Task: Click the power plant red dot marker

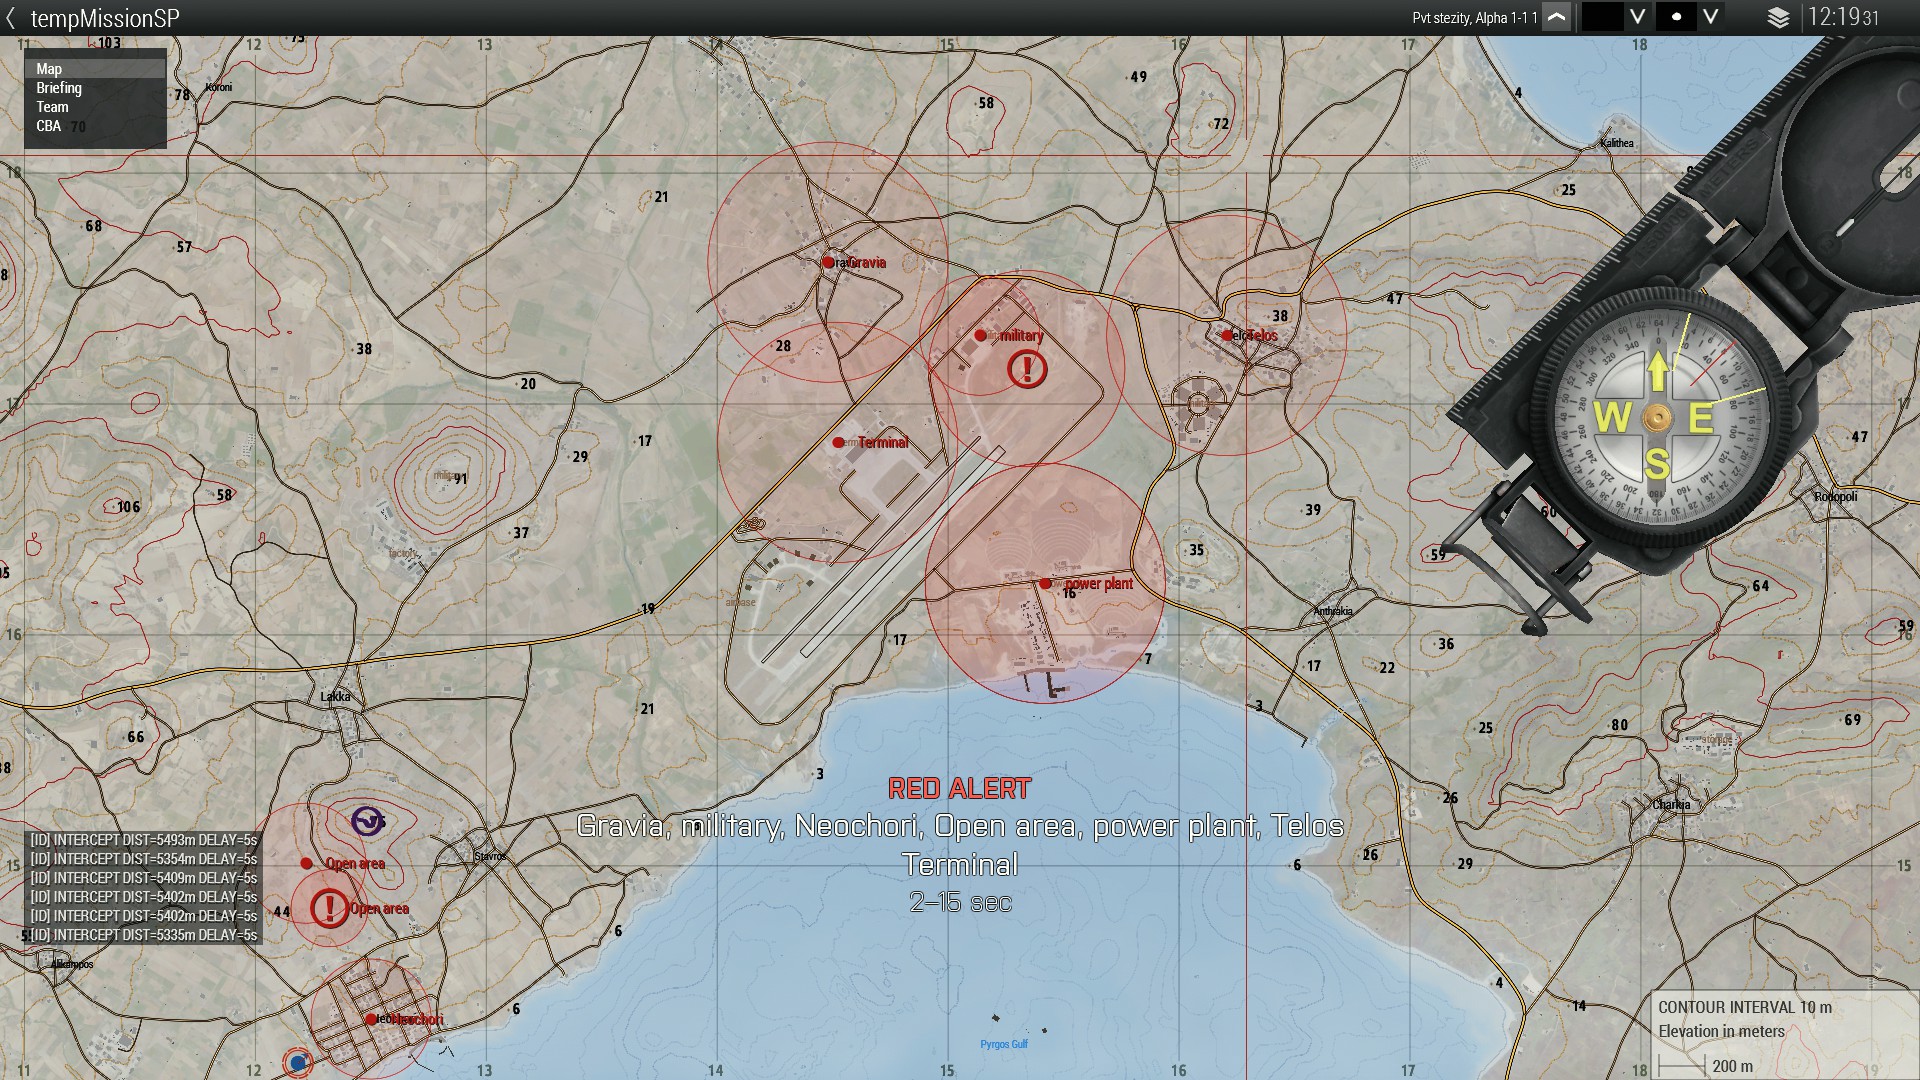Action: click(1045, 583)
